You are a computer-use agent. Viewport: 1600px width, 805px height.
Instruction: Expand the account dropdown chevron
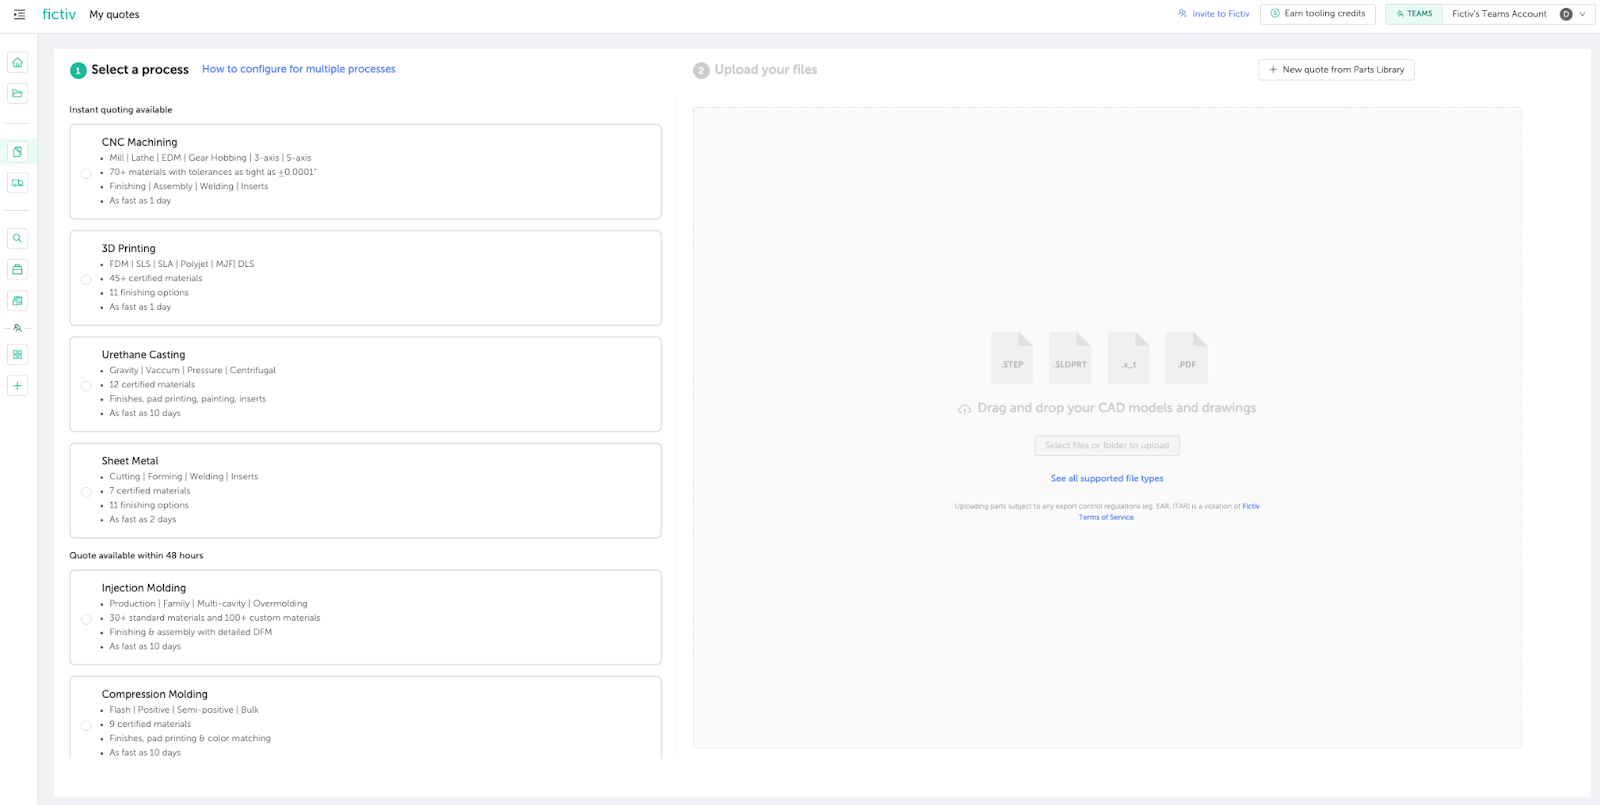[1582, 14]
